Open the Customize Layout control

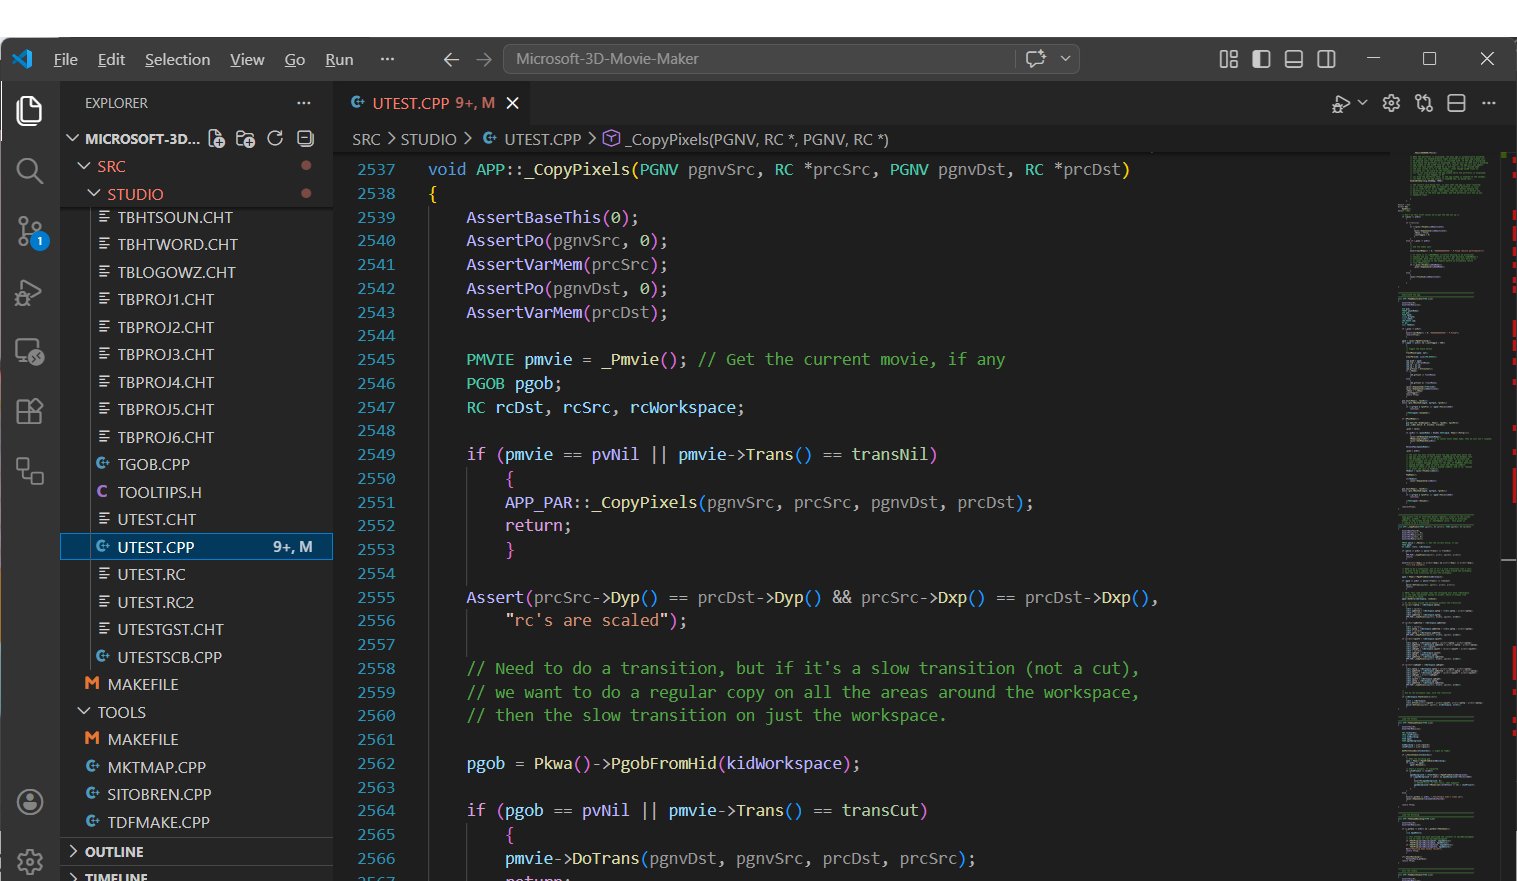click(1229, 59)
